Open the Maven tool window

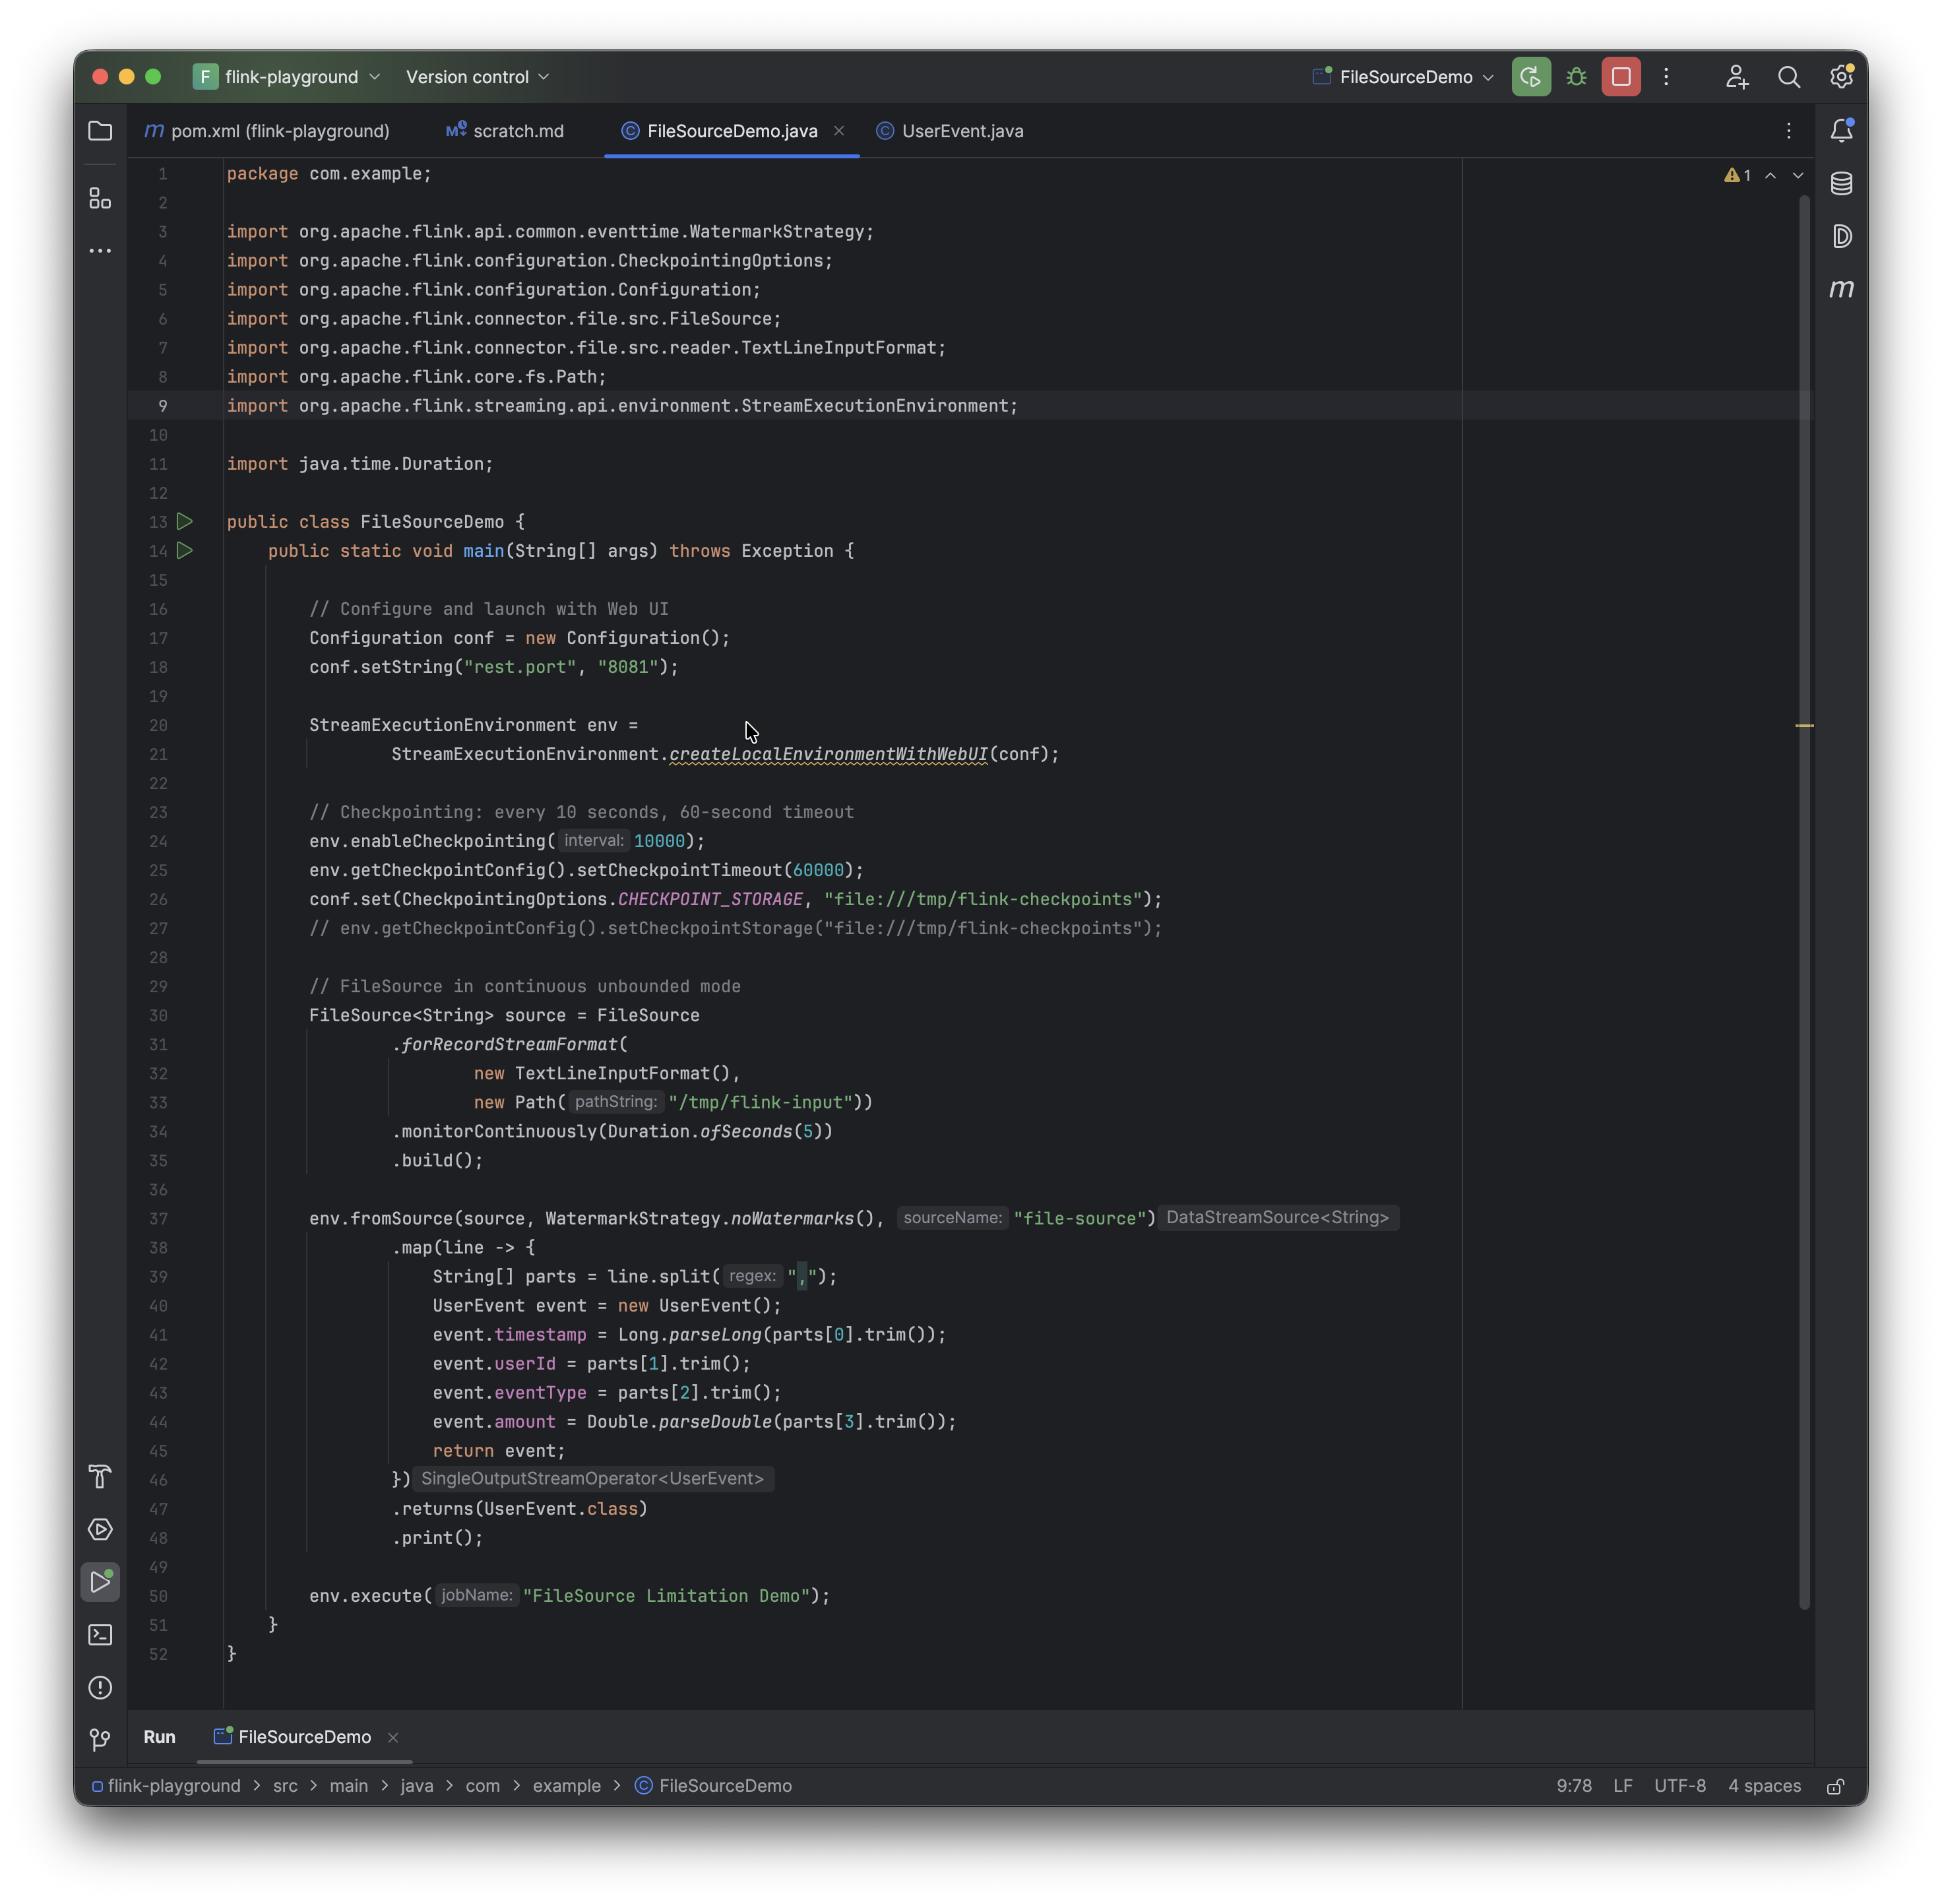(1841, 289)
